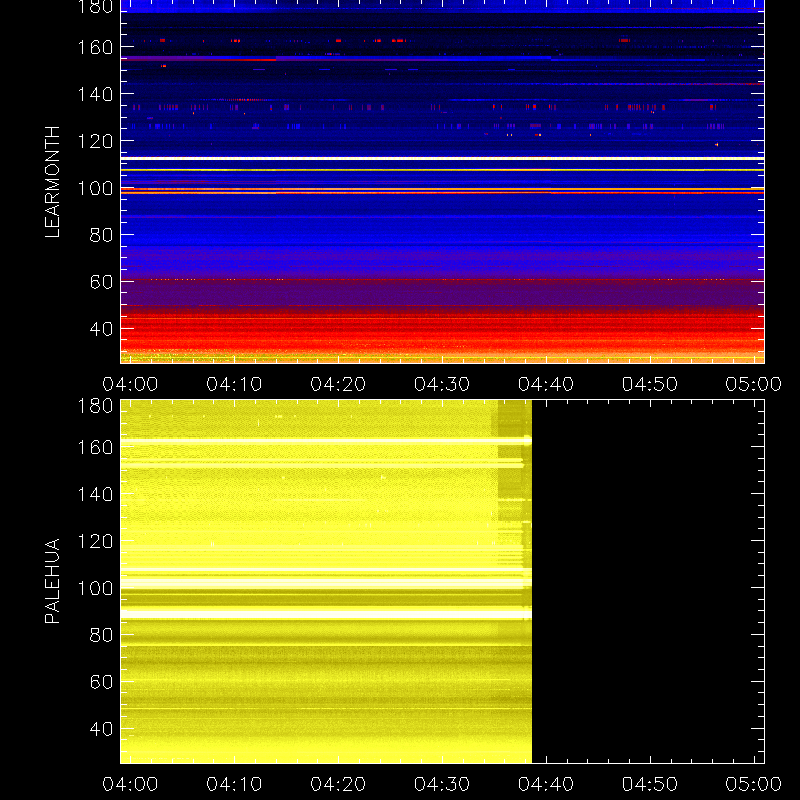This screenshot has width=800, height=800.
Task: Click the 04:30 time label below Palehua plot
Action: click(442, 784)
